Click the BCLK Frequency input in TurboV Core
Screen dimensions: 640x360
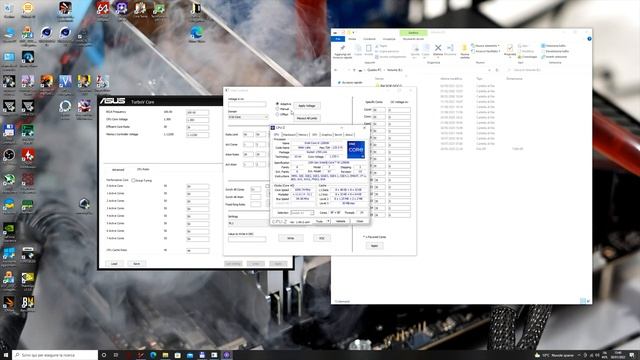(x=198, y=112)
